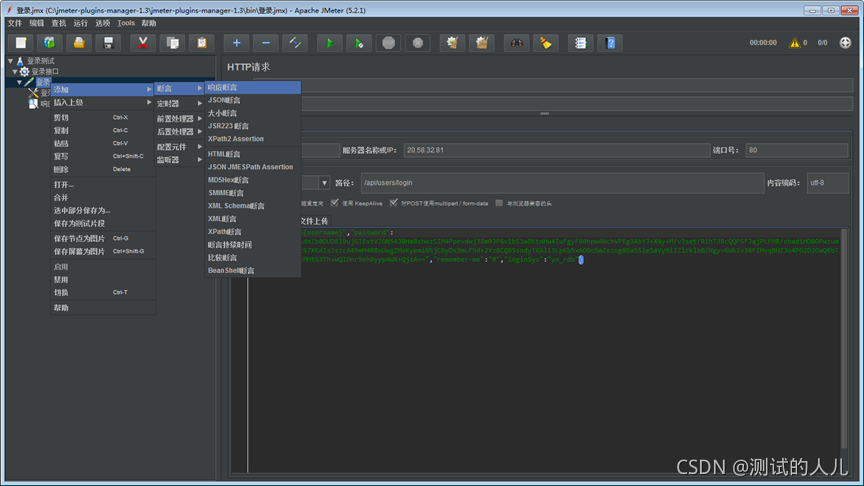The width and height of the screenshot is (864, 486).
Task: Toggle 对POST使用multipart / form-data checkbox
Action: pos(393,203)
